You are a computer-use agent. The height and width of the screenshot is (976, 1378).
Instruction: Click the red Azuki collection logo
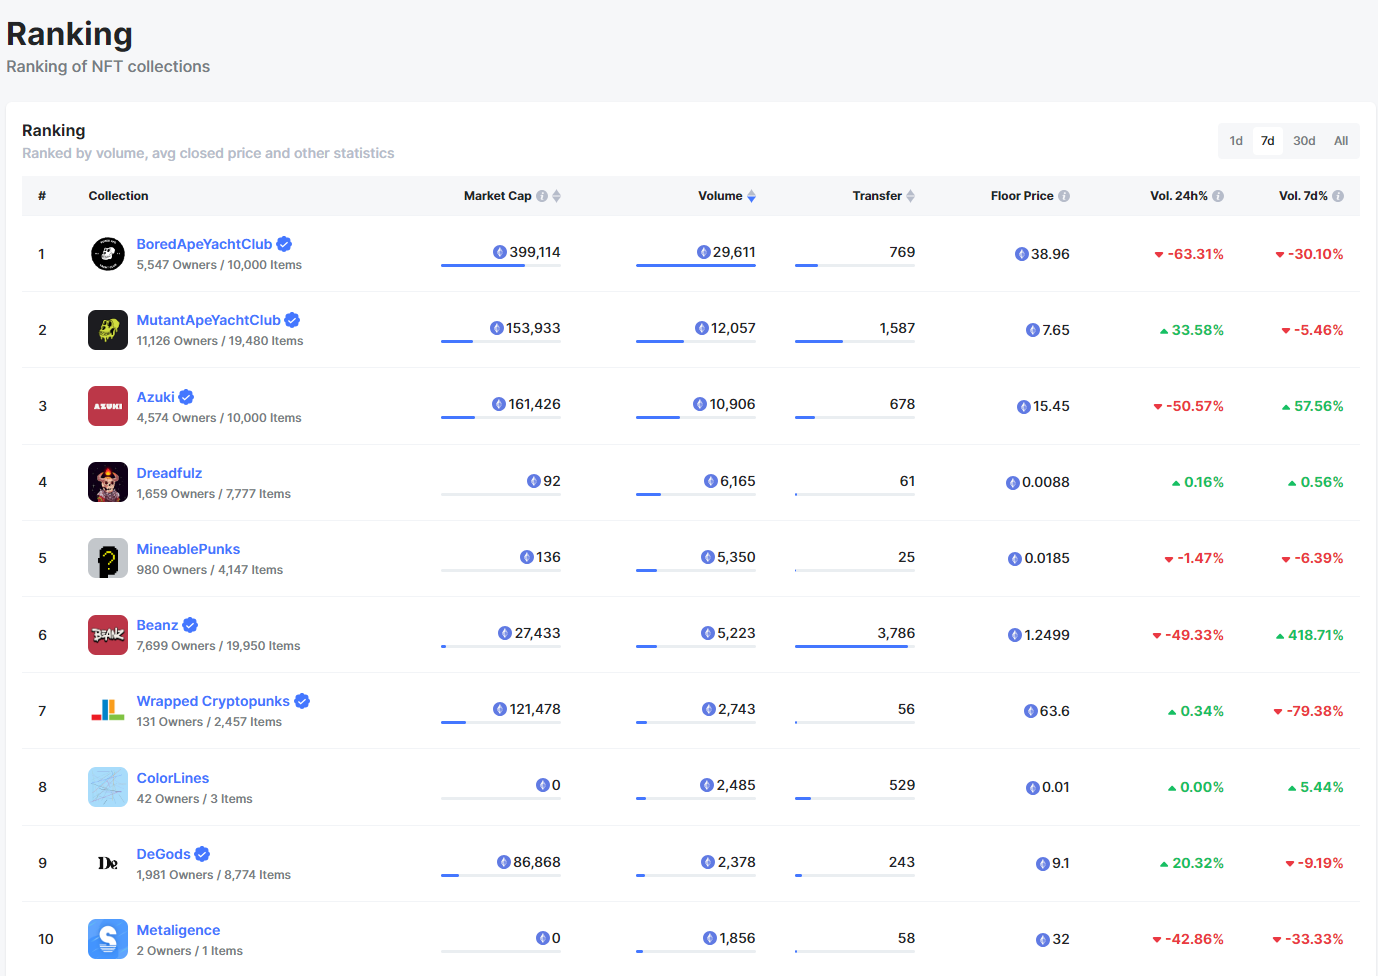[x=107, y=406]
